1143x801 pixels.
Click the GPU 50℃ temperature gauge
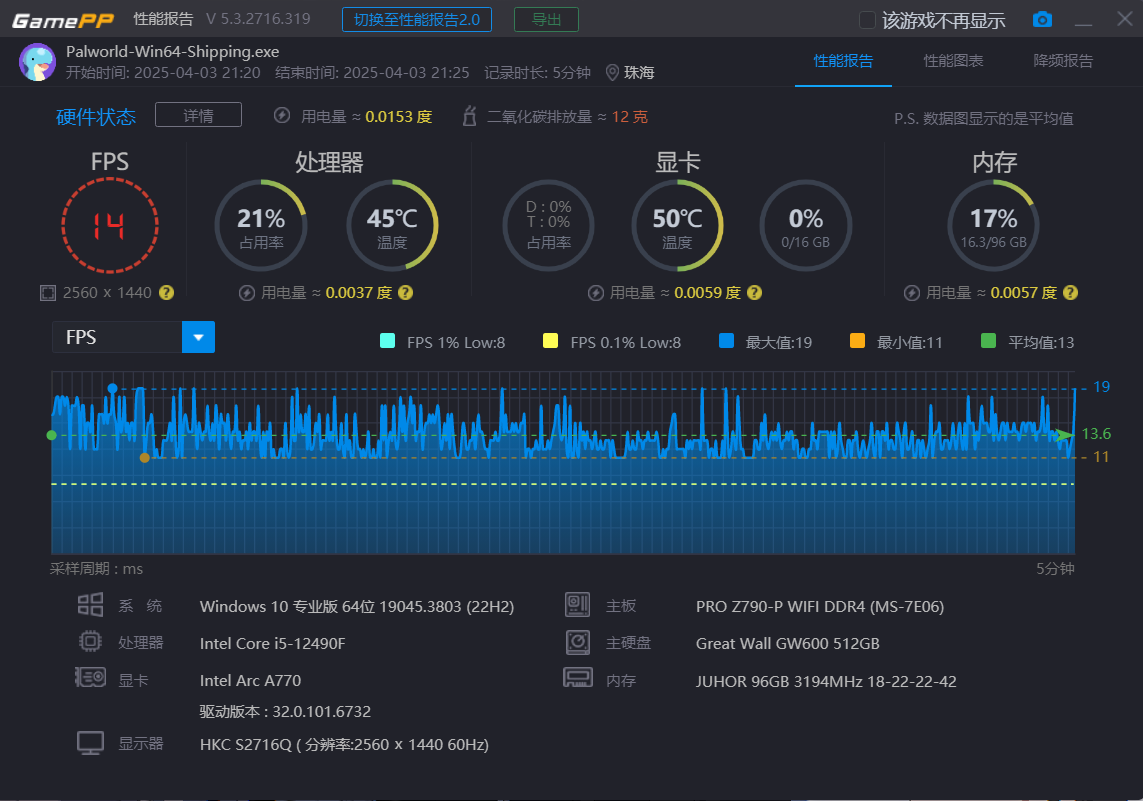coord(677,225)
